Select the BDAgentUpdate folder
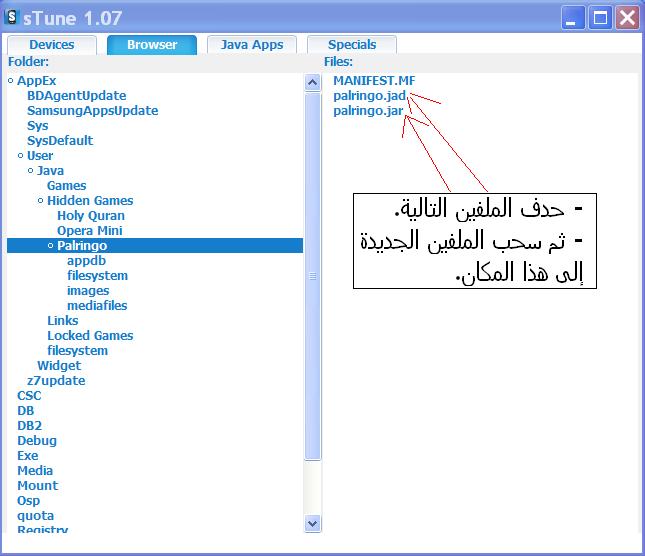 77,96
